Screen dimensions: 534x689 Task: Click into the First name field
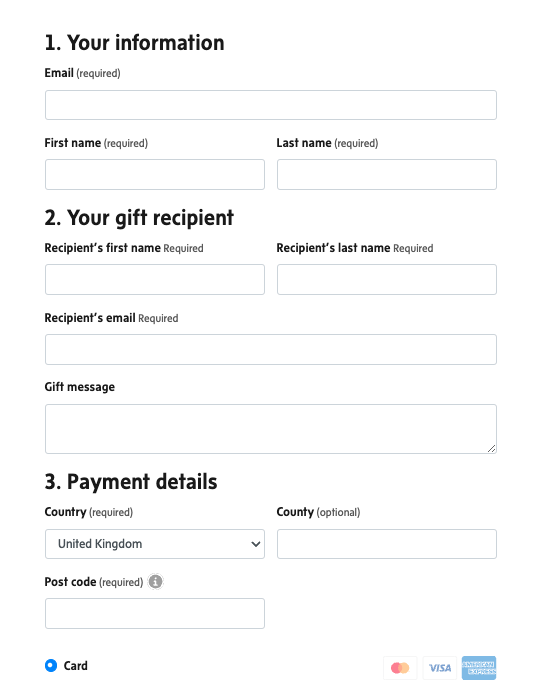click(x=155, y=174)
